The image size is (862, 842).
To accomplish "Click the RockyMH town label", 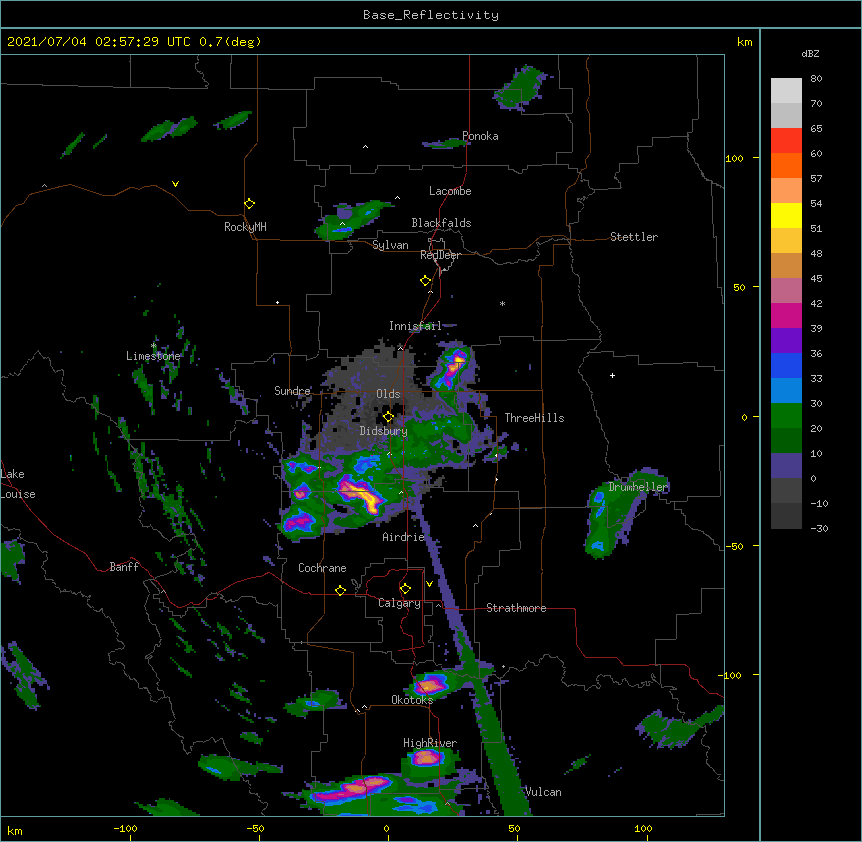I will [x=245, y=227].
